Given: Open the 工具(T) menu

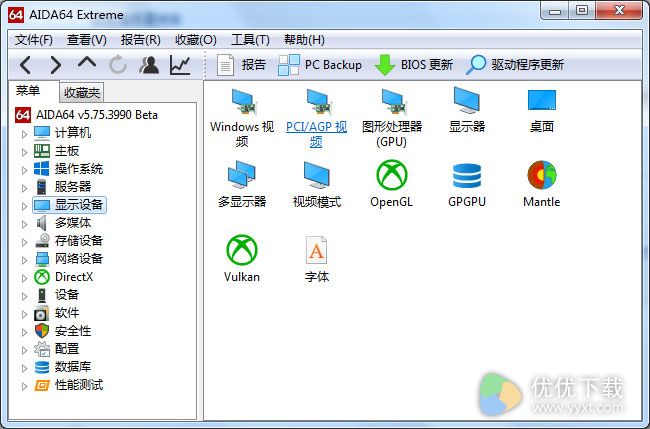Looking at the screenshot, I should pos(250,40).
